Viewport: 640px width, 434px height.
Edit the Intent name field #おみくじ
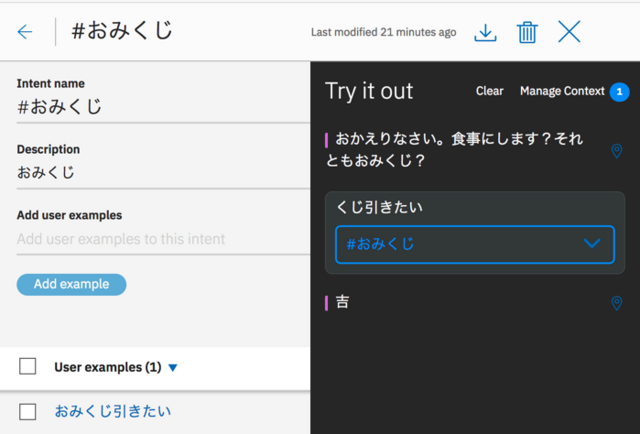163,107
